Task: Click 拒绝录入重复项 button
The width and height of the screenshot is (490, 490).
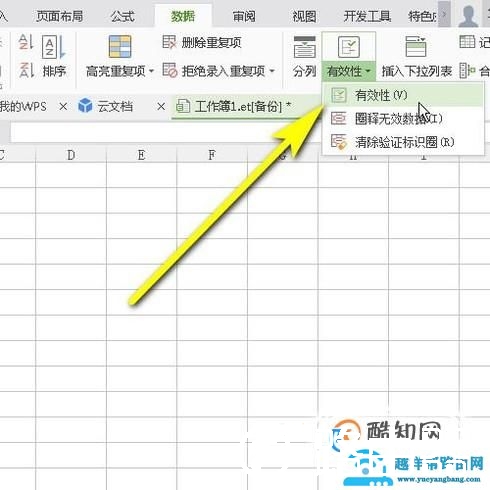Action: [214, 71]
